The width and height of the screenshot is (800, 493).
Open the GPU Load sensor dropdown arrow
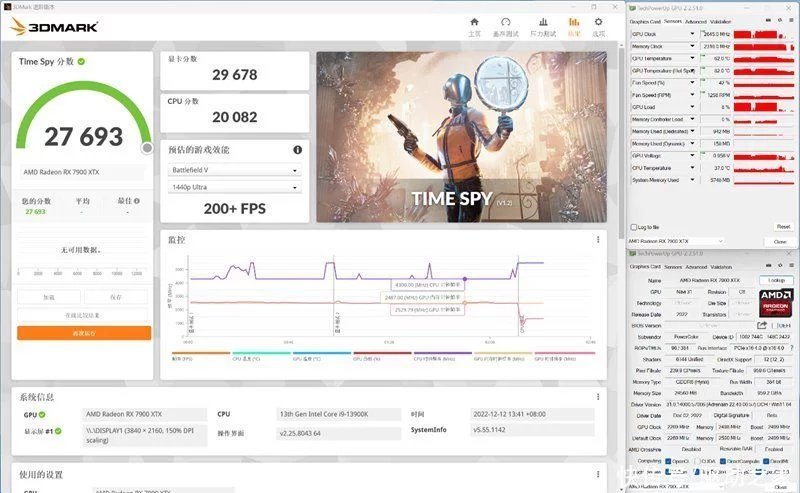point(692,107)
